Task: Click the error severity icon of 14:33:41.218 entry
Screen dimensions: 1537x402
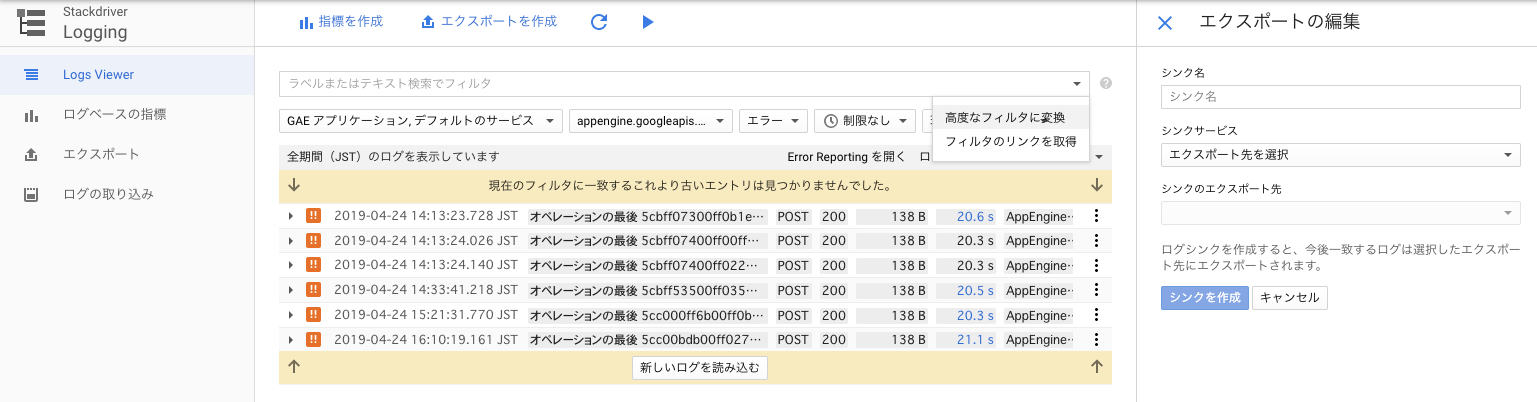Action: pos(313,290)
